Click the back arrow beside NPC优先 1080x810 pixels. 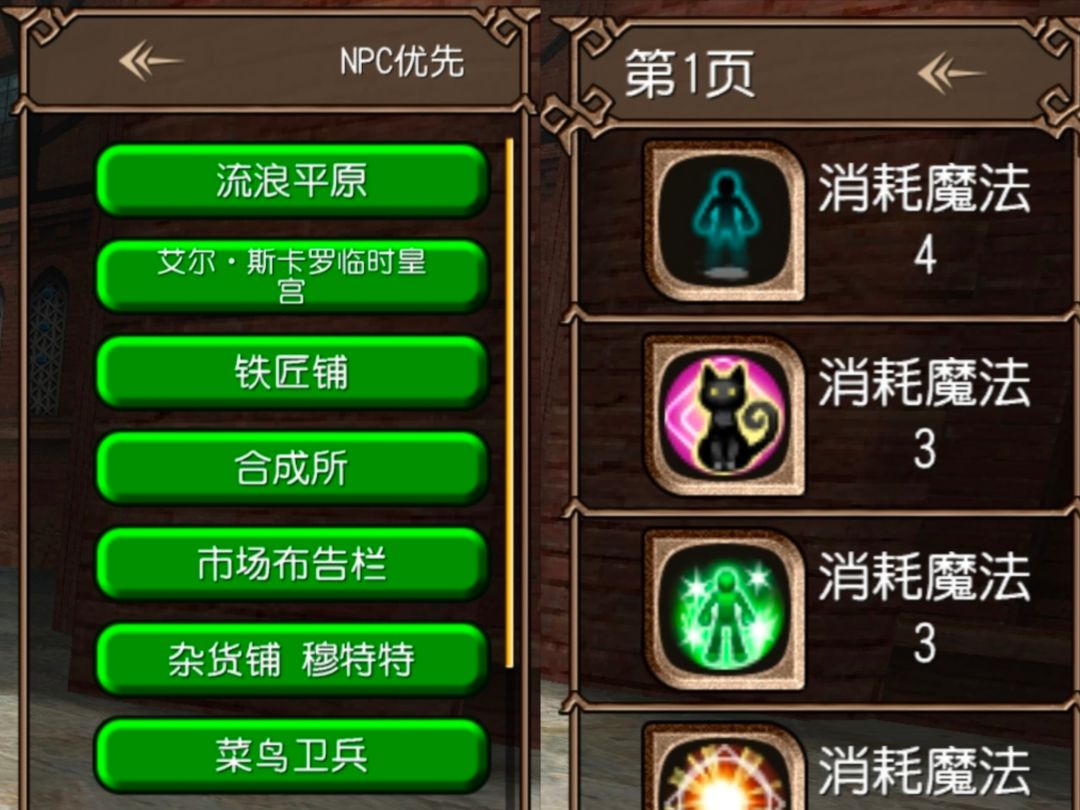coord(149,61)
